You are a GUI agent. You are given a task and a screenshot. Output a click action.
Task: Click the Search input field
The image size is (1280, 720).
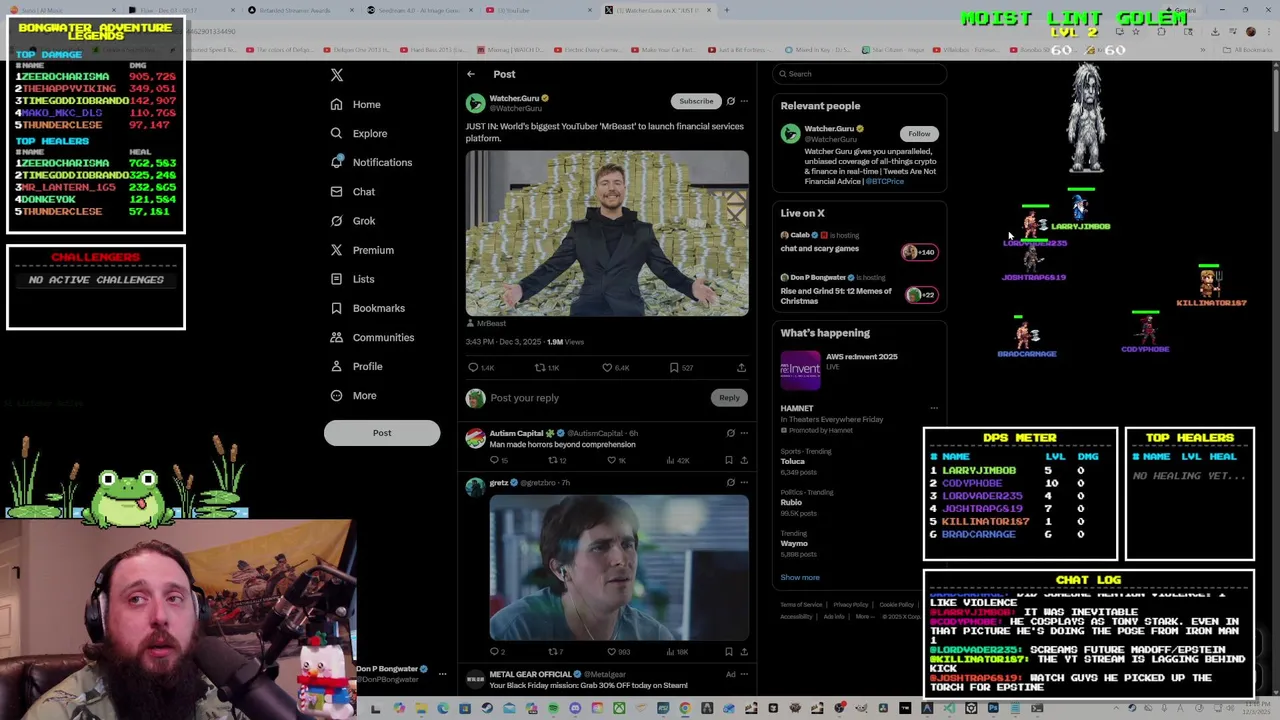(x=860, y=74)
